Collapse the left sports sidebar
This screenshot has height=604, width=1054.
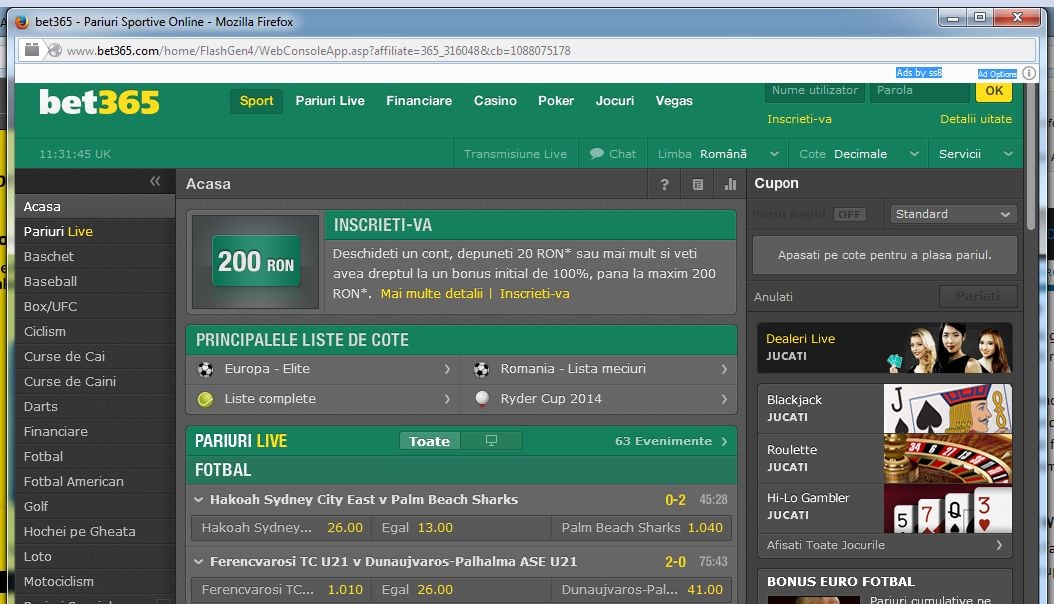click(x=155, y=181)
